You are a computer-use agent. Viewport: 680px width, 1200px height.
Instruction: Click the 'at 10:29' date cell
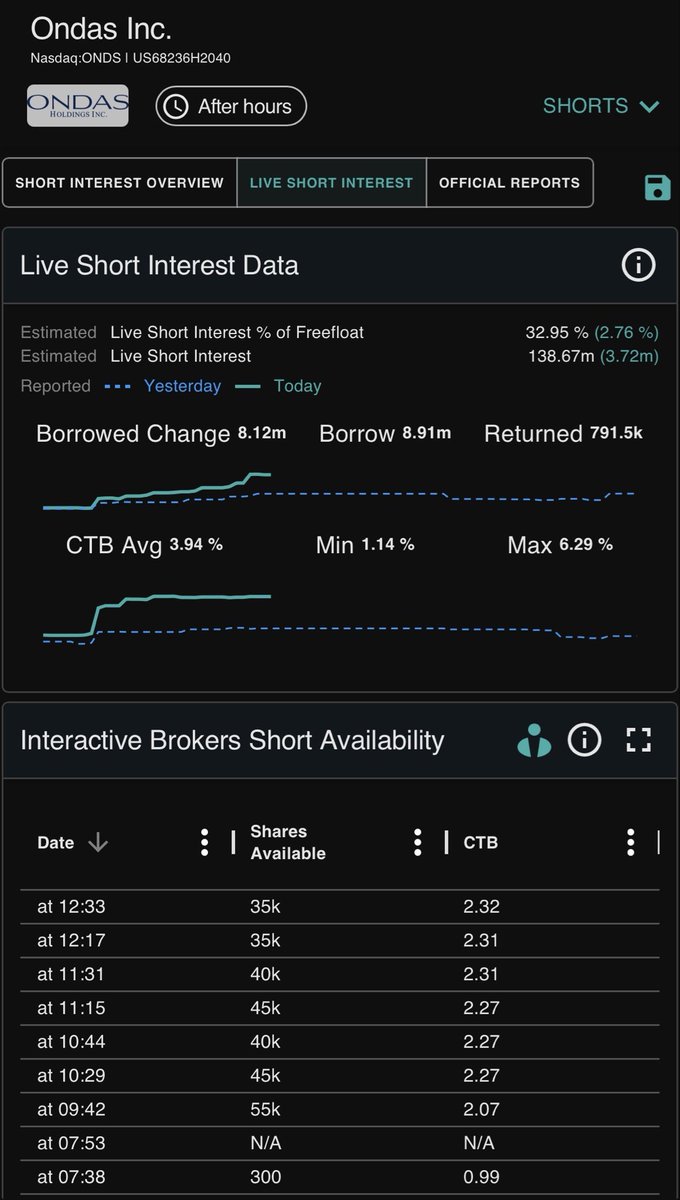(71, 1076)
